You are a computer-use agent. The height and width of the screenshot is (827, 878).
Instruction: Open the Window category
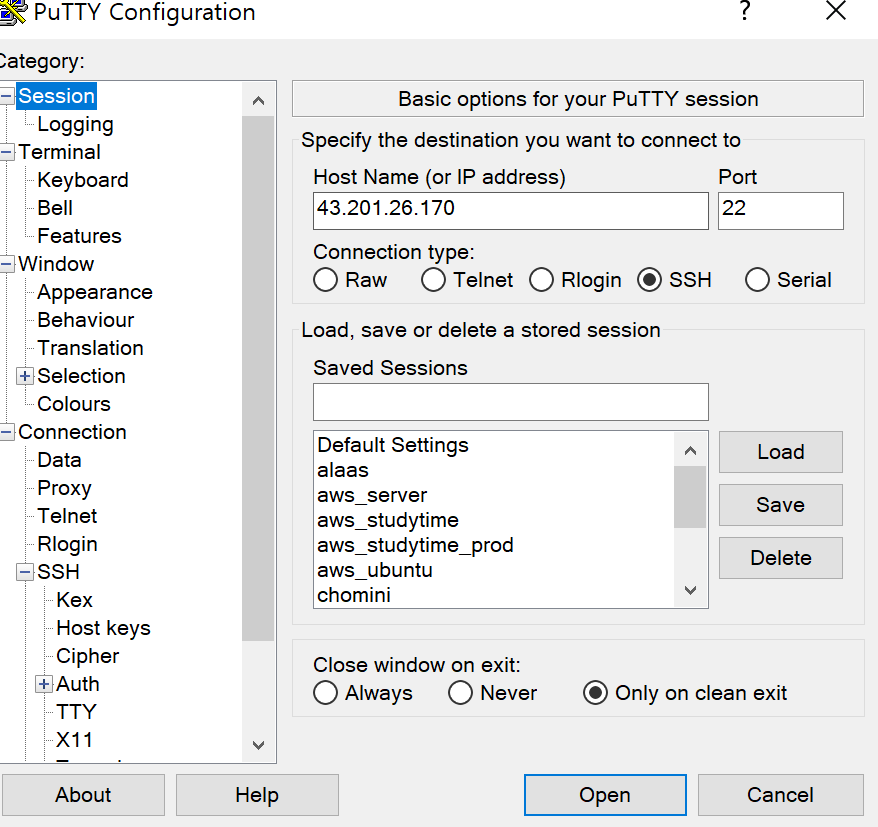point(56,264)
